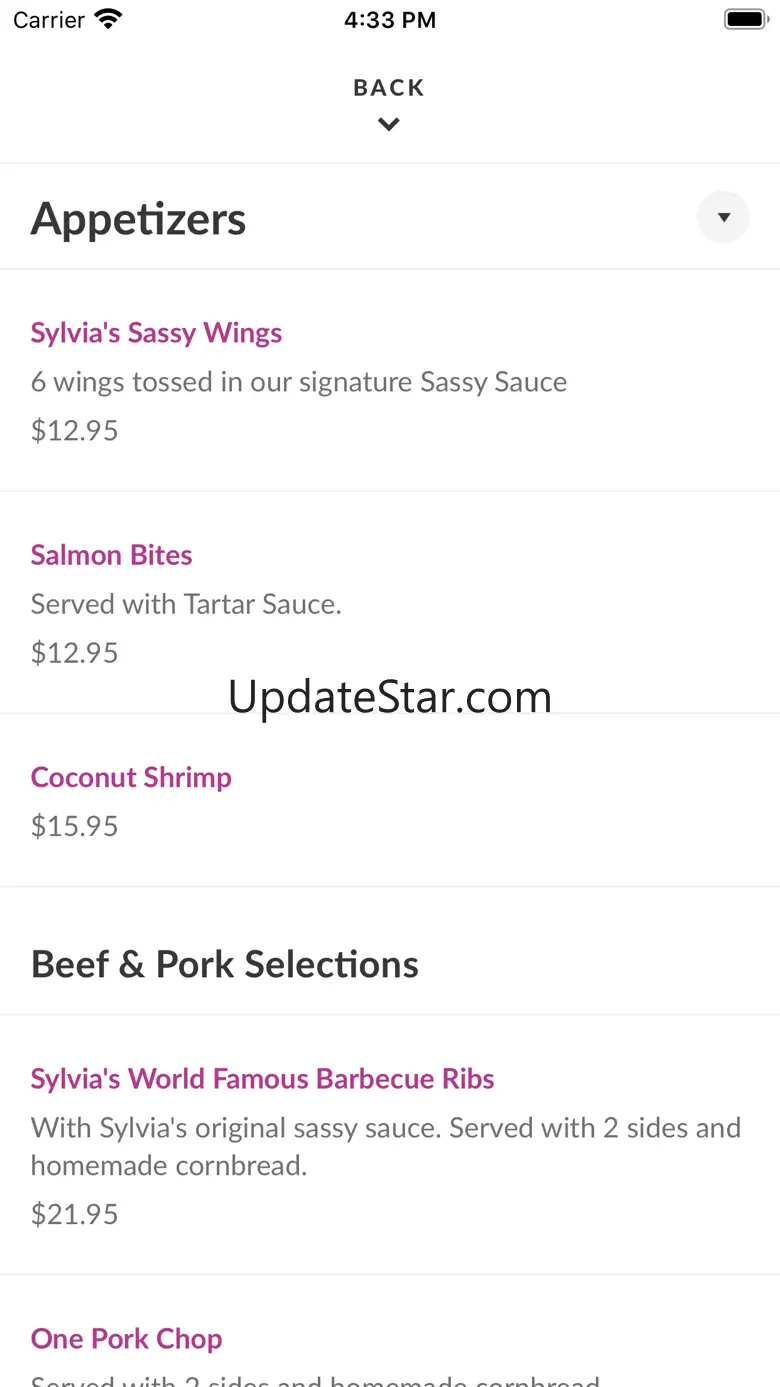
Task: Tap the 4:33 PM clock
Action: click(x=390, y=20)
